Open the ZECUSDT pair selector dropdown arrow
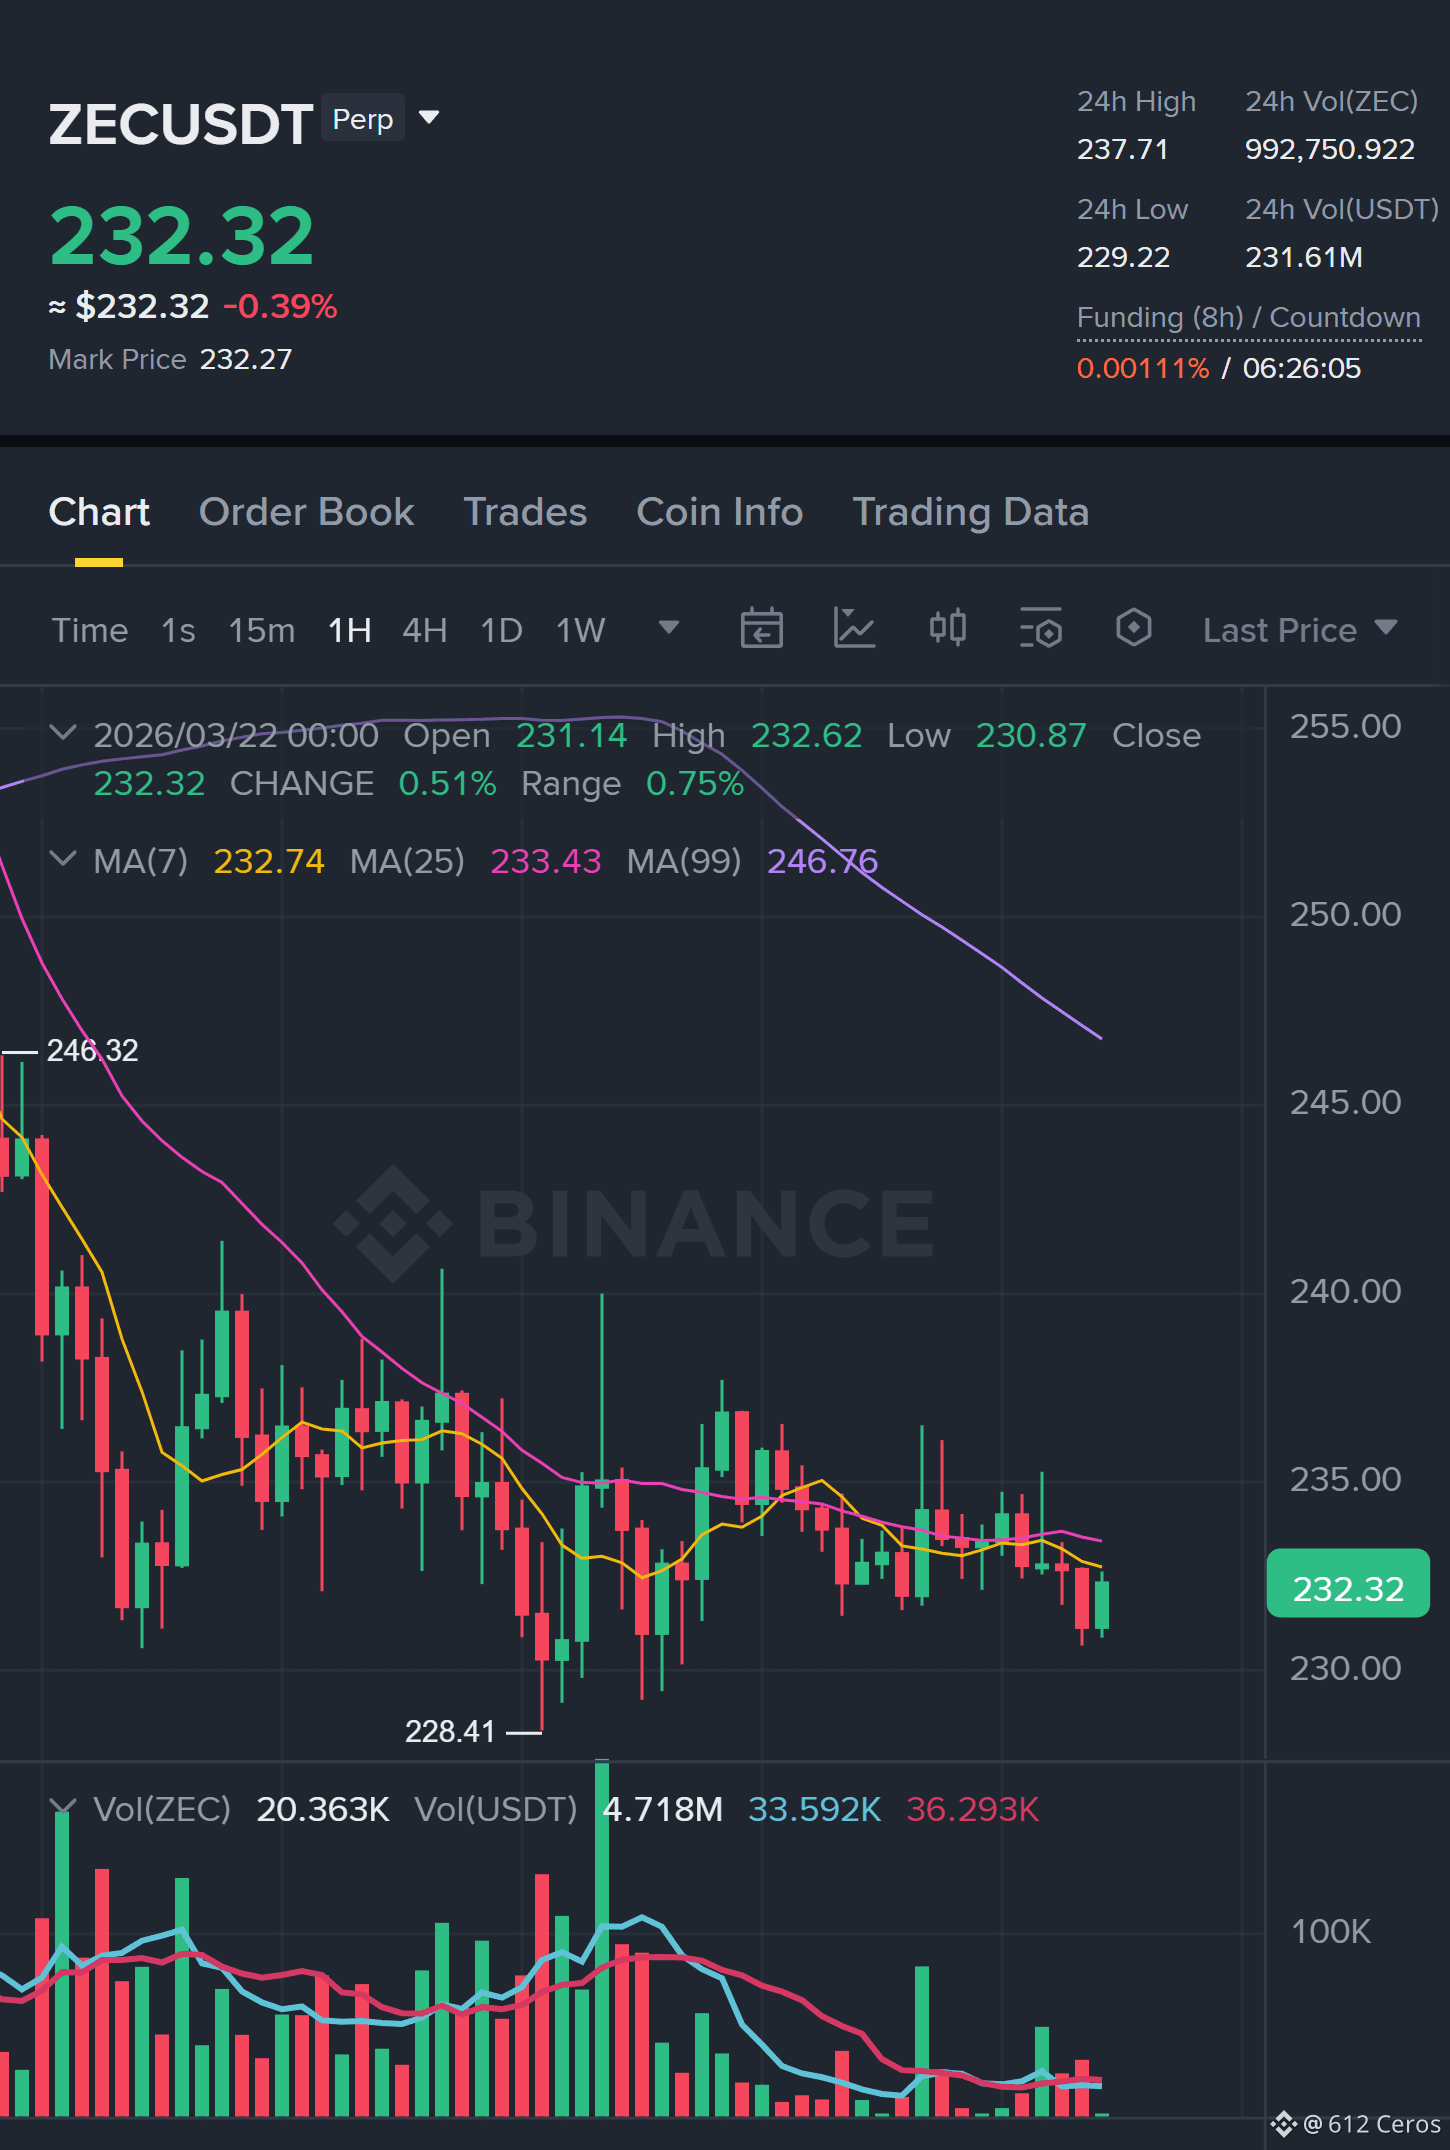The width and height of the screenshot is (1450, 2150). pyautogui.click(x=429, y=118)
